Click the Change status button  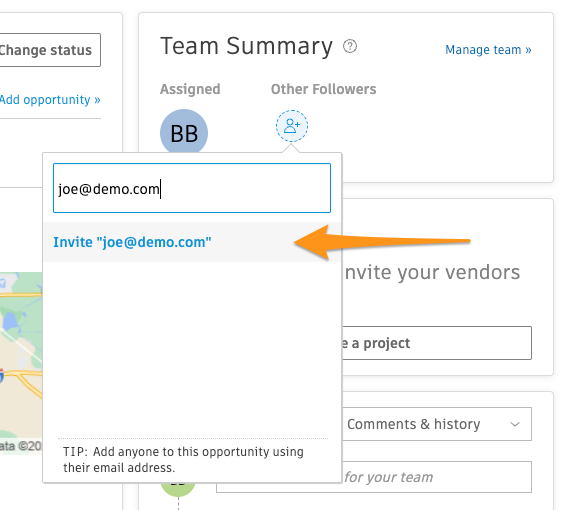click(x=50, y=50)
